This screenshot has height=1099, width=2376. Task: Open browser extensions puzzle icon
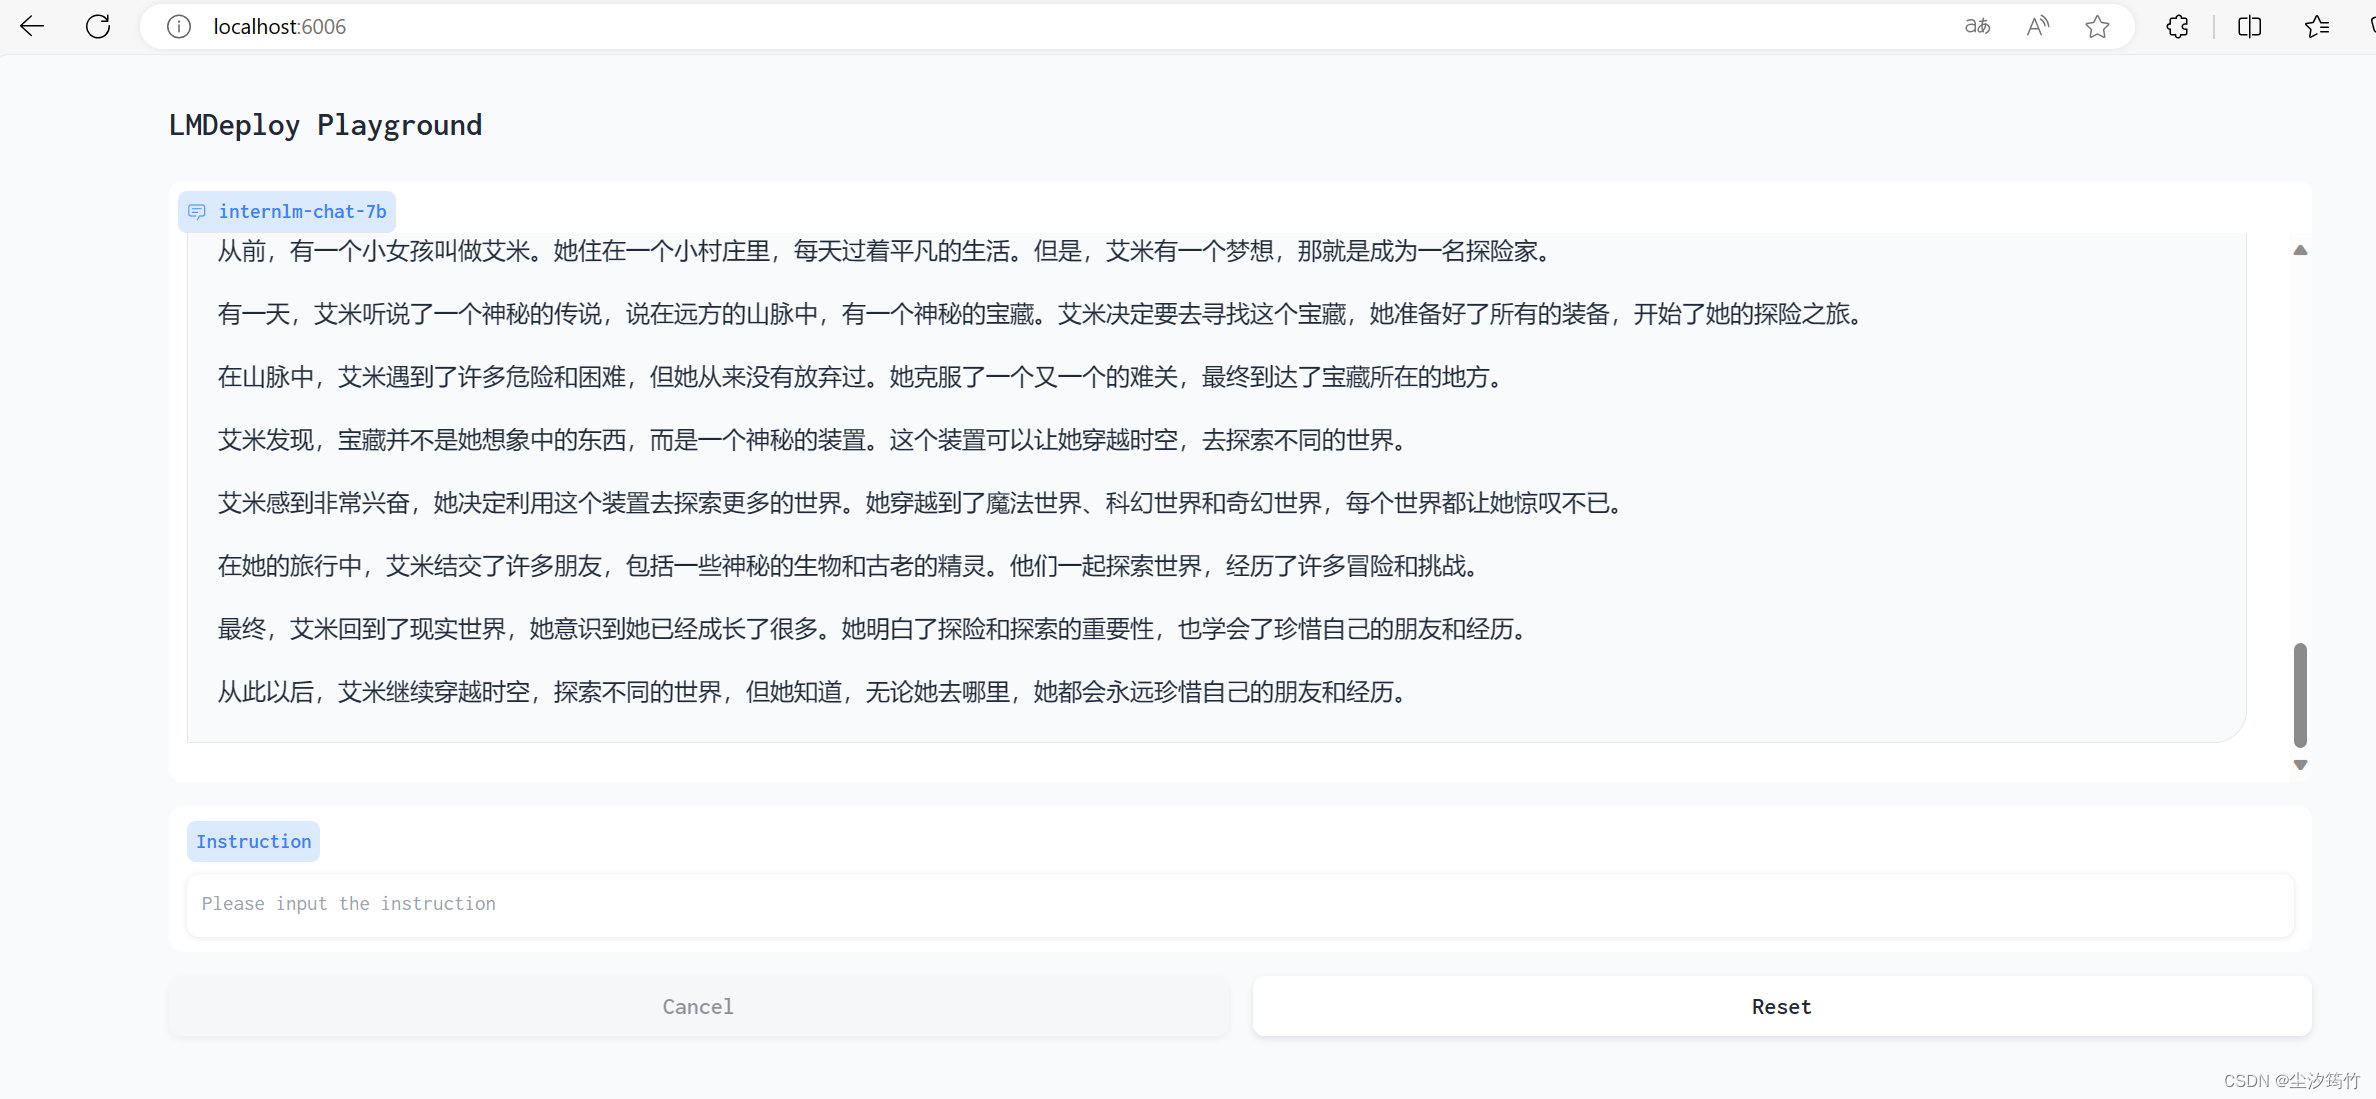click(x=2177, y=27)
